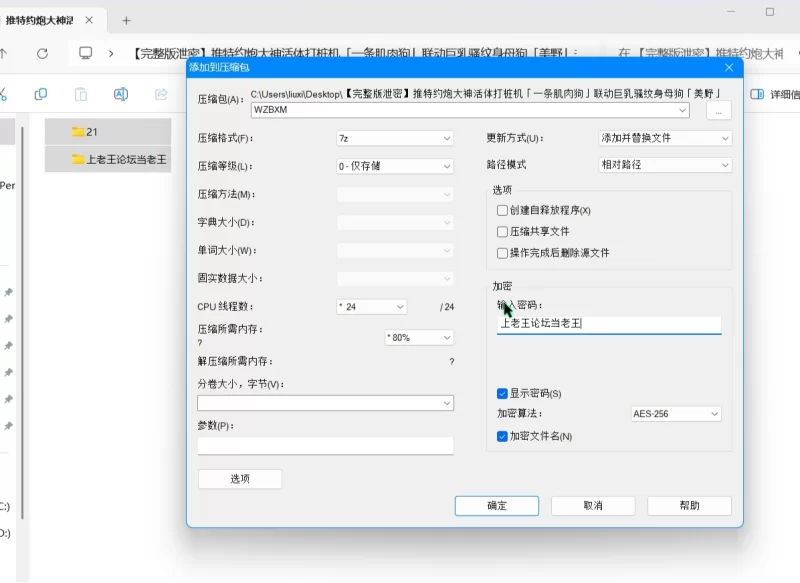Open the 压缩所需内存 80% dropdown

point(419,337)
